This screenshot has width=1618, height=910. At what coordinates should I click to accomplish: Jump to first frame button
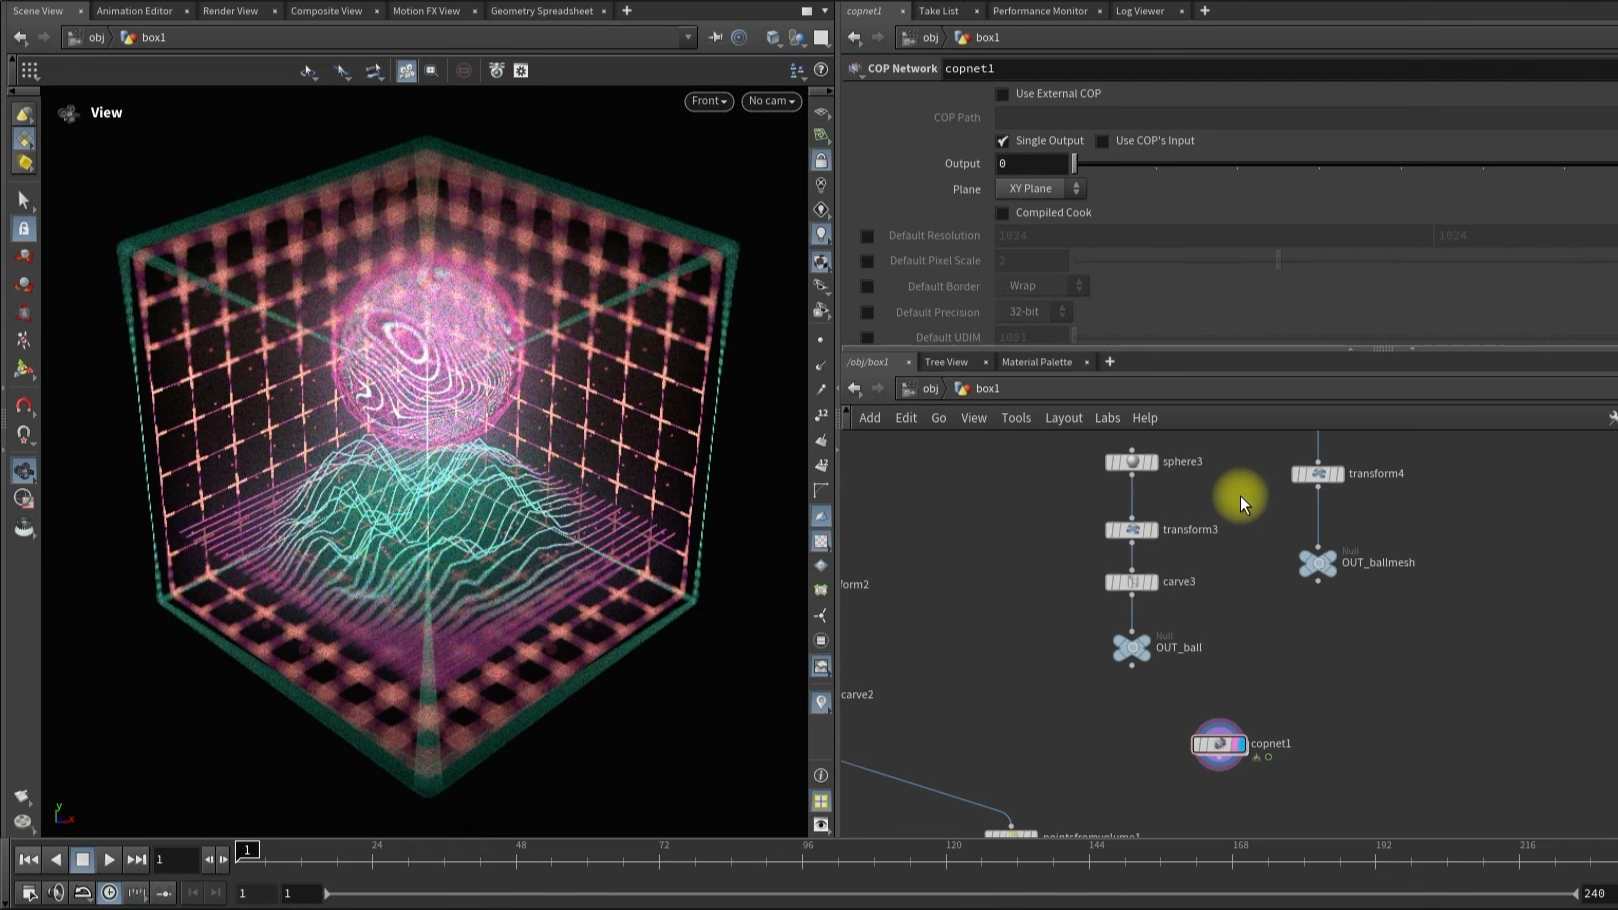pos(28,859)
